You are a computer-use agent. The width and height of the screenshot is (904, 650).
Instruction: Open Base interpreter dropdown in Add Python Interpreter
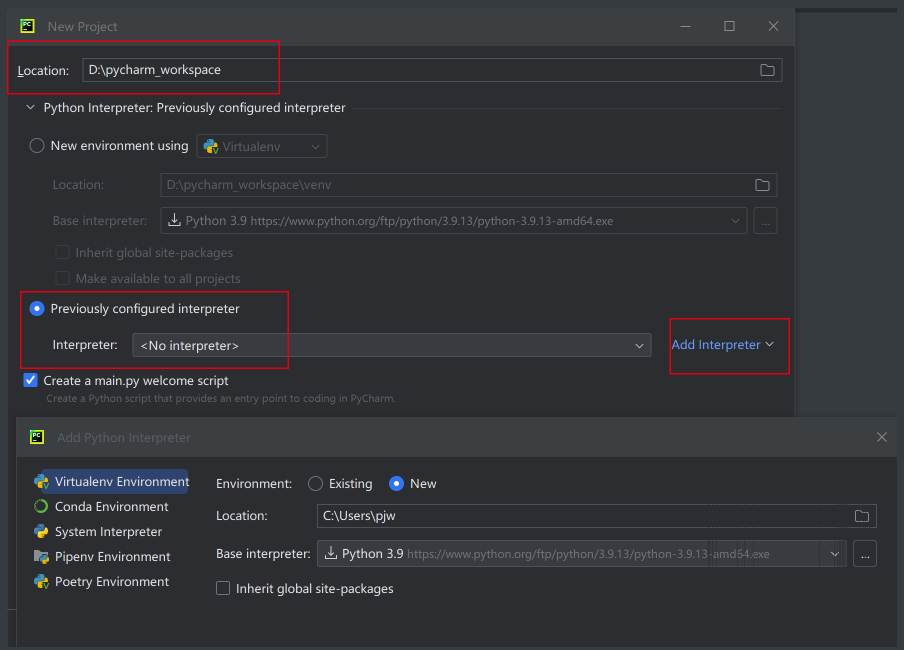581,554
